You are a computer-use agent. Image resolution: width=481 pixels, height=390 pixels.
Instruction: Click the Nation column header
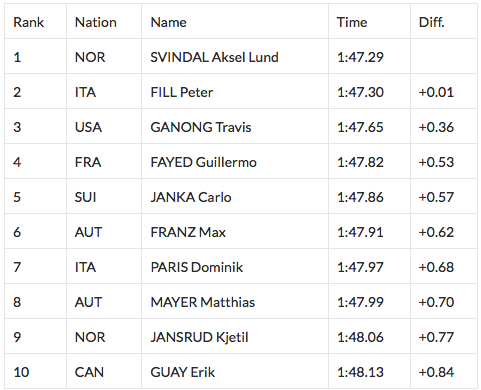[96, 22]
